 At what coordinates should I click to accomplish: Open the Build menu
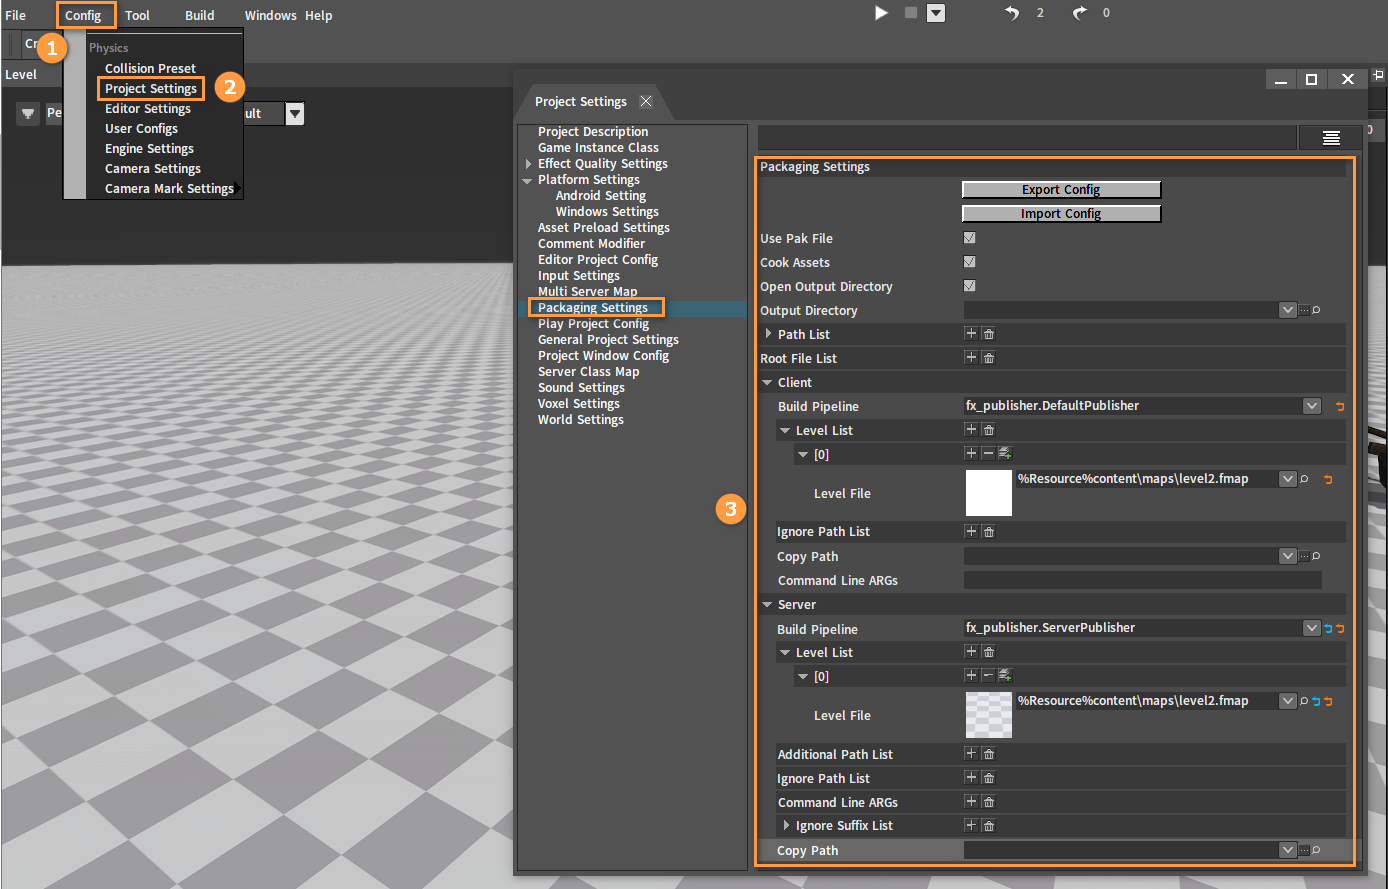200,15
